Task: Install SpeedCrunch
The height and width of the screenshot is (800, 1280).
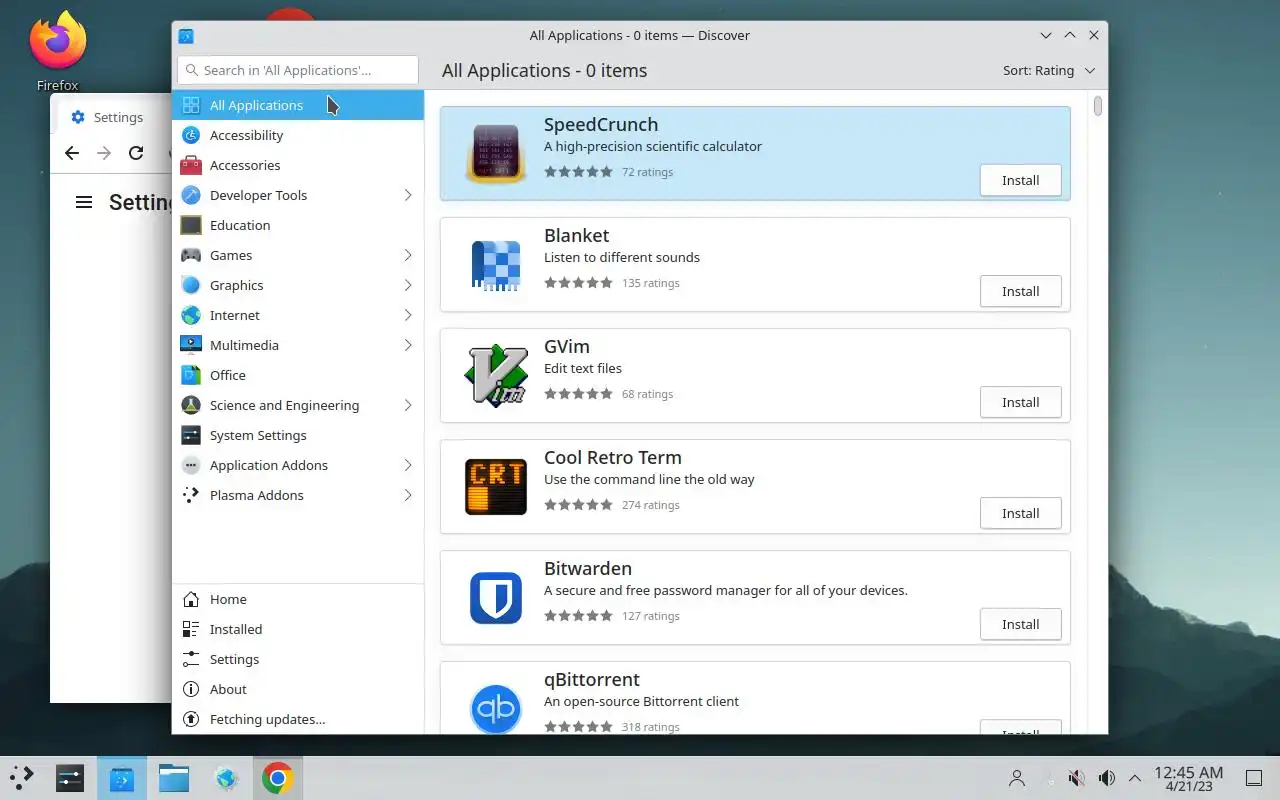Action: click(x=1020, y=180)
